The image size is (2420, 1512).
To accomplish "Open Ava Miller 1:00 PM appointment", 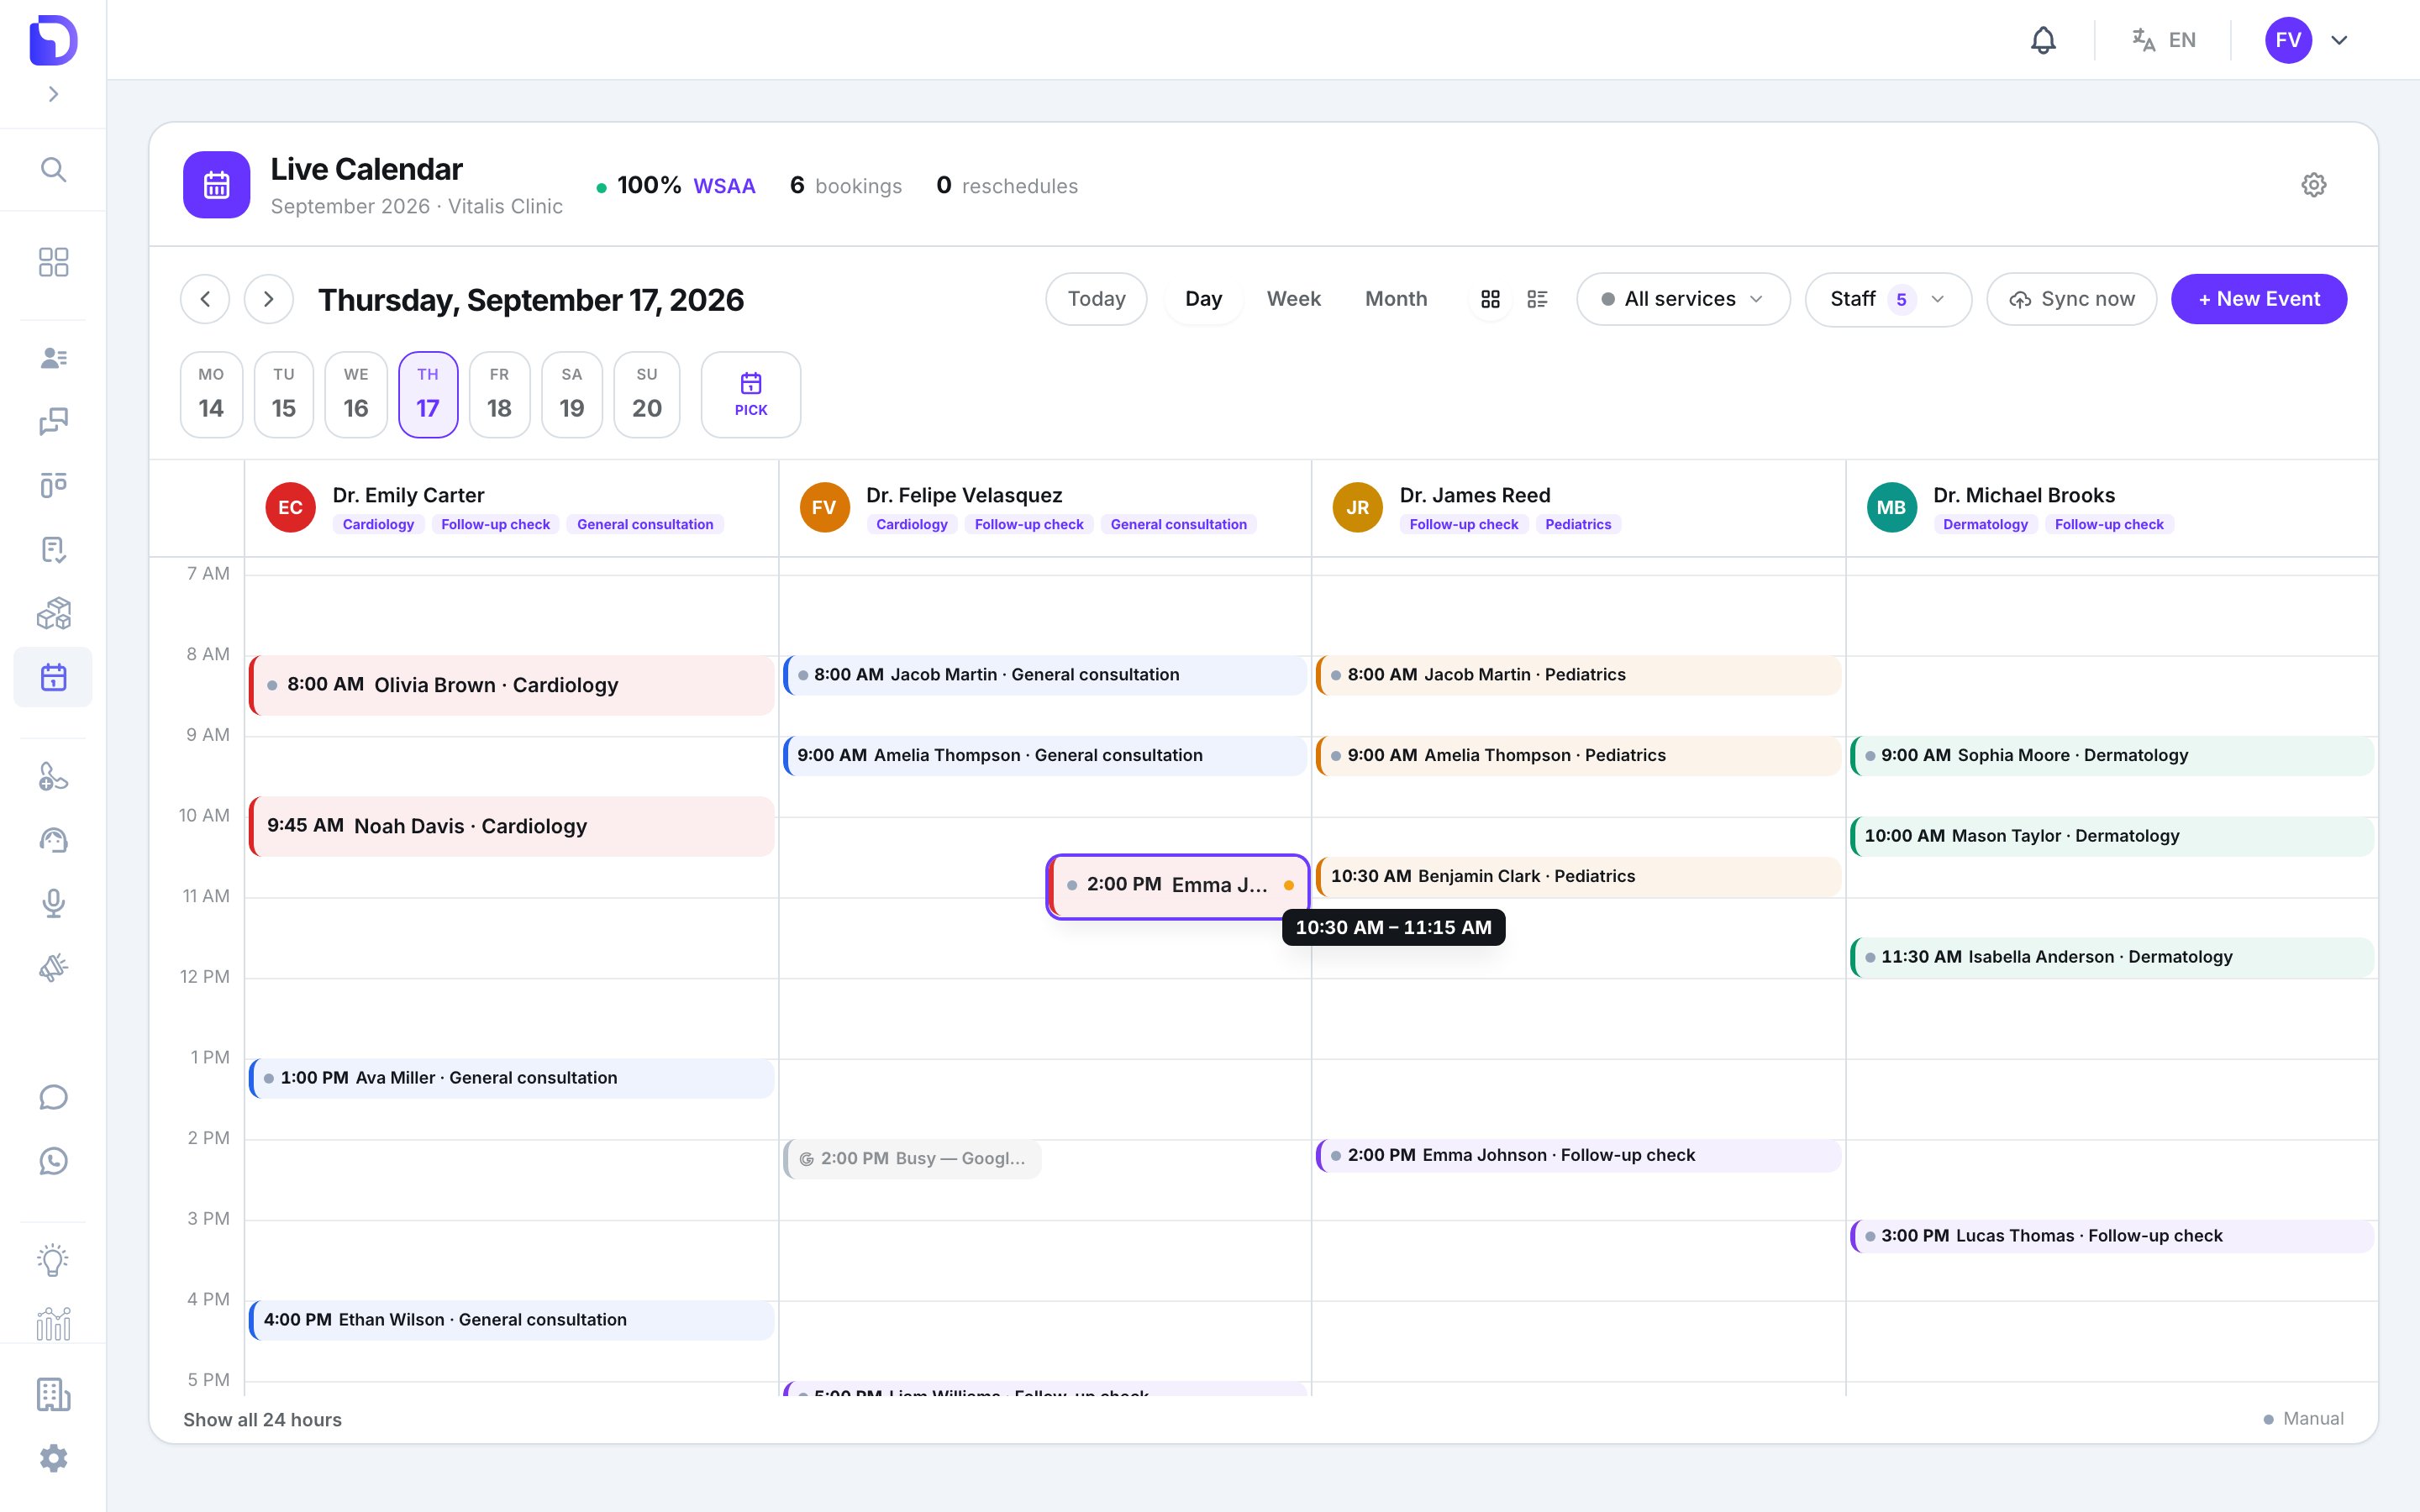I will [512, 1078].
